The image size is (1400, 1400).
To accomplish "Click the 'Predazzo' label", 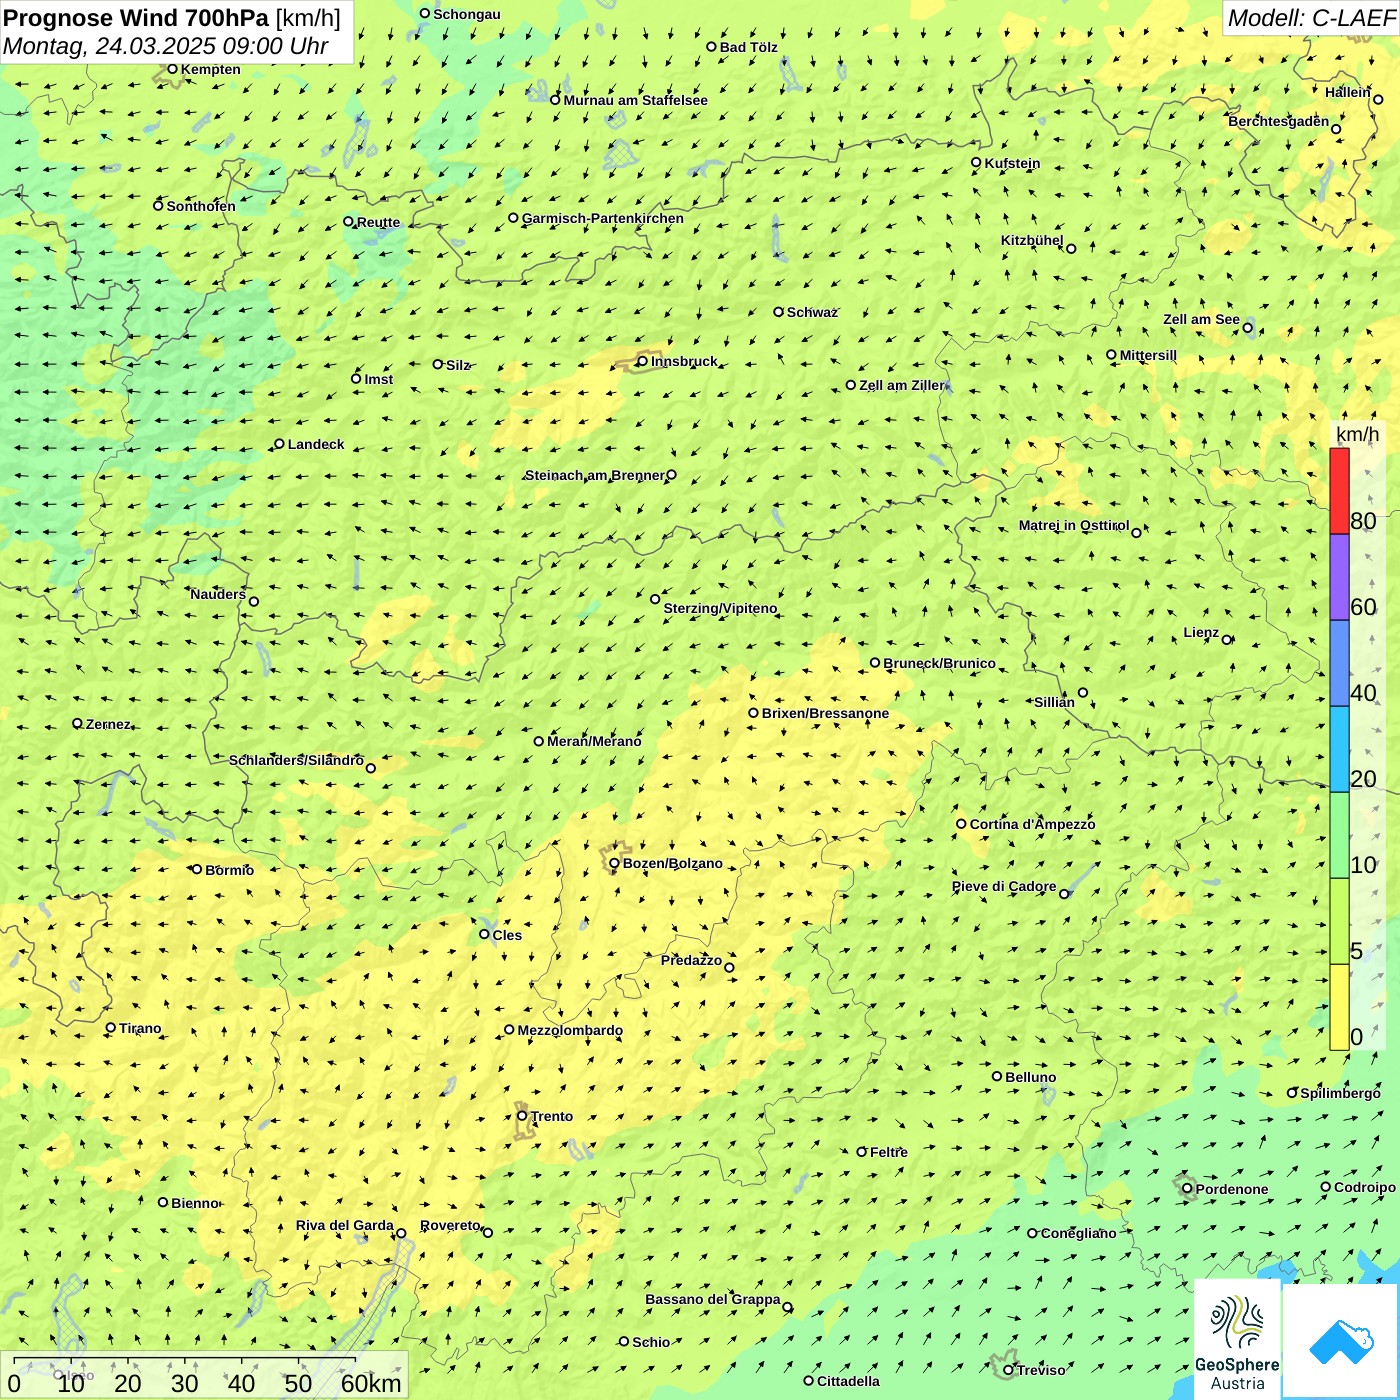I will 691,960.
